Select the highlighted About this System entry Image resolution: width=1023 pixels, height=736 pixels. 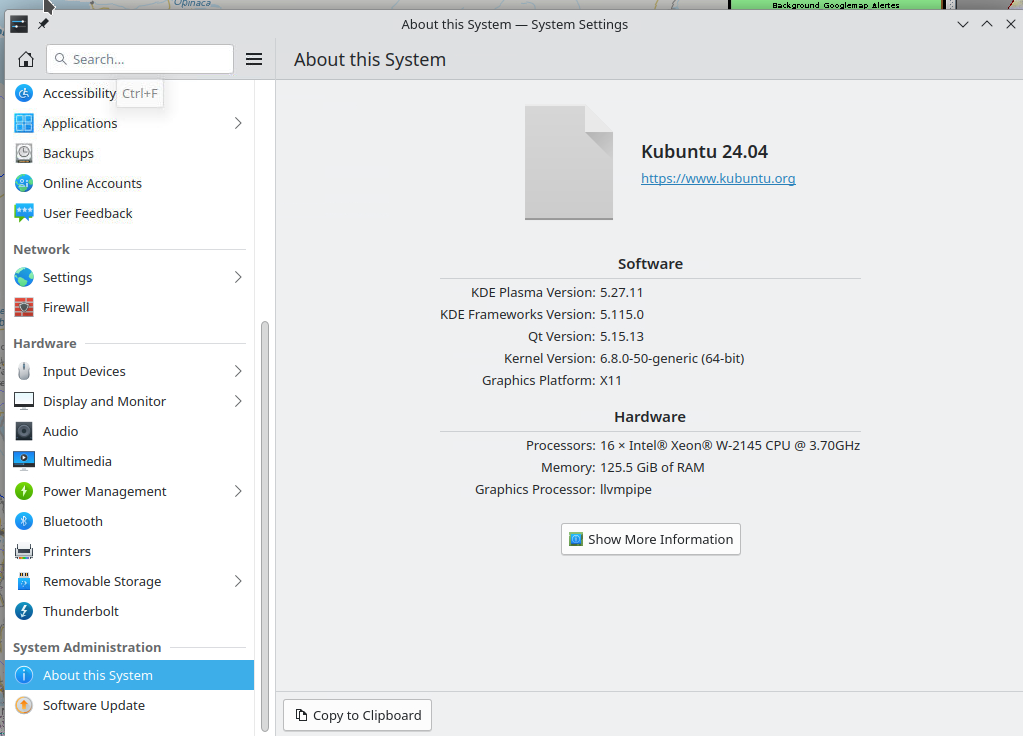tap(129, 675)
